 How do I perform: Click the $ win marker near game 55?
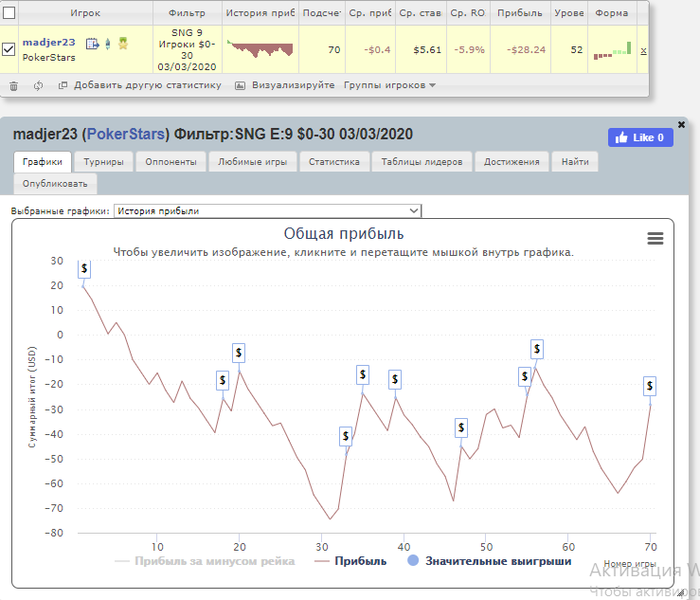tap(525, 377)
